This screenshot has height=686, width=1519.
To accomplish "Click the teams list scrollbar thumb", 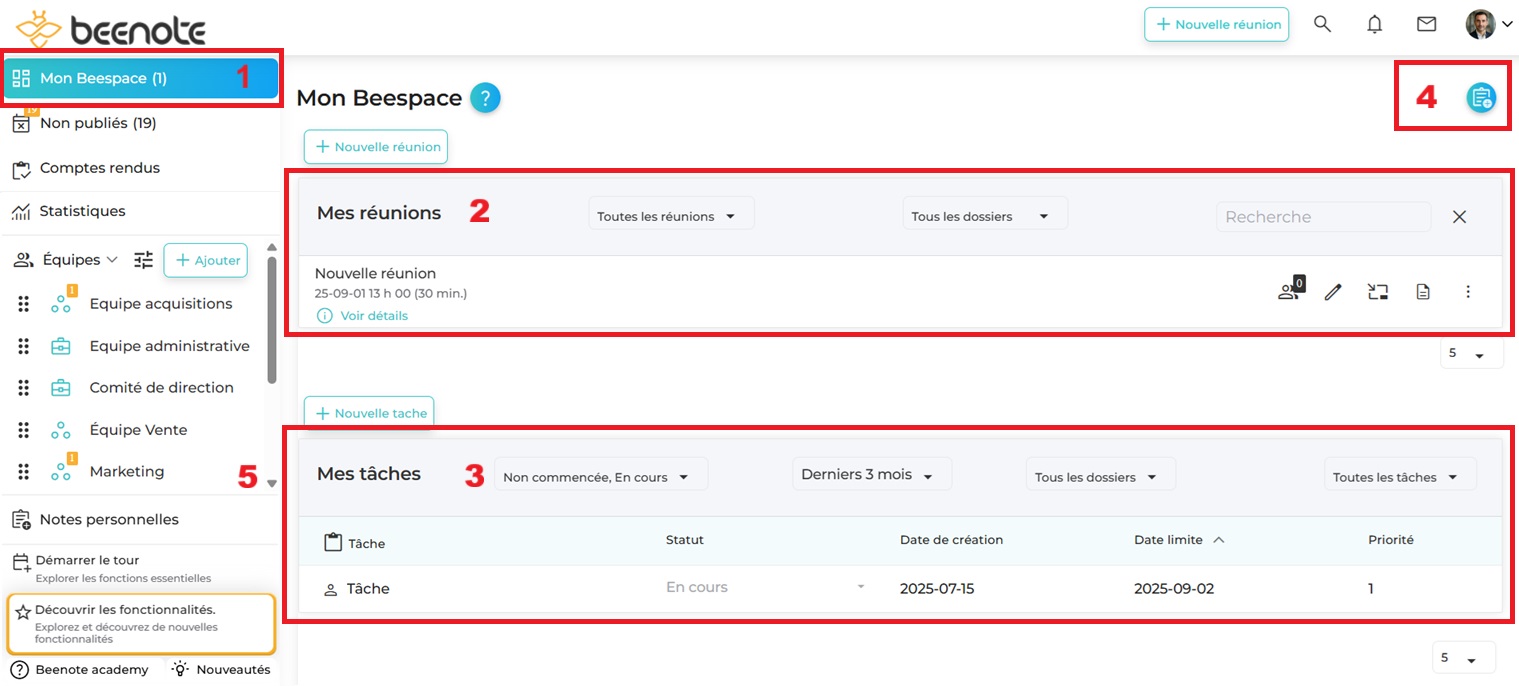I will [x=272, y=319].
